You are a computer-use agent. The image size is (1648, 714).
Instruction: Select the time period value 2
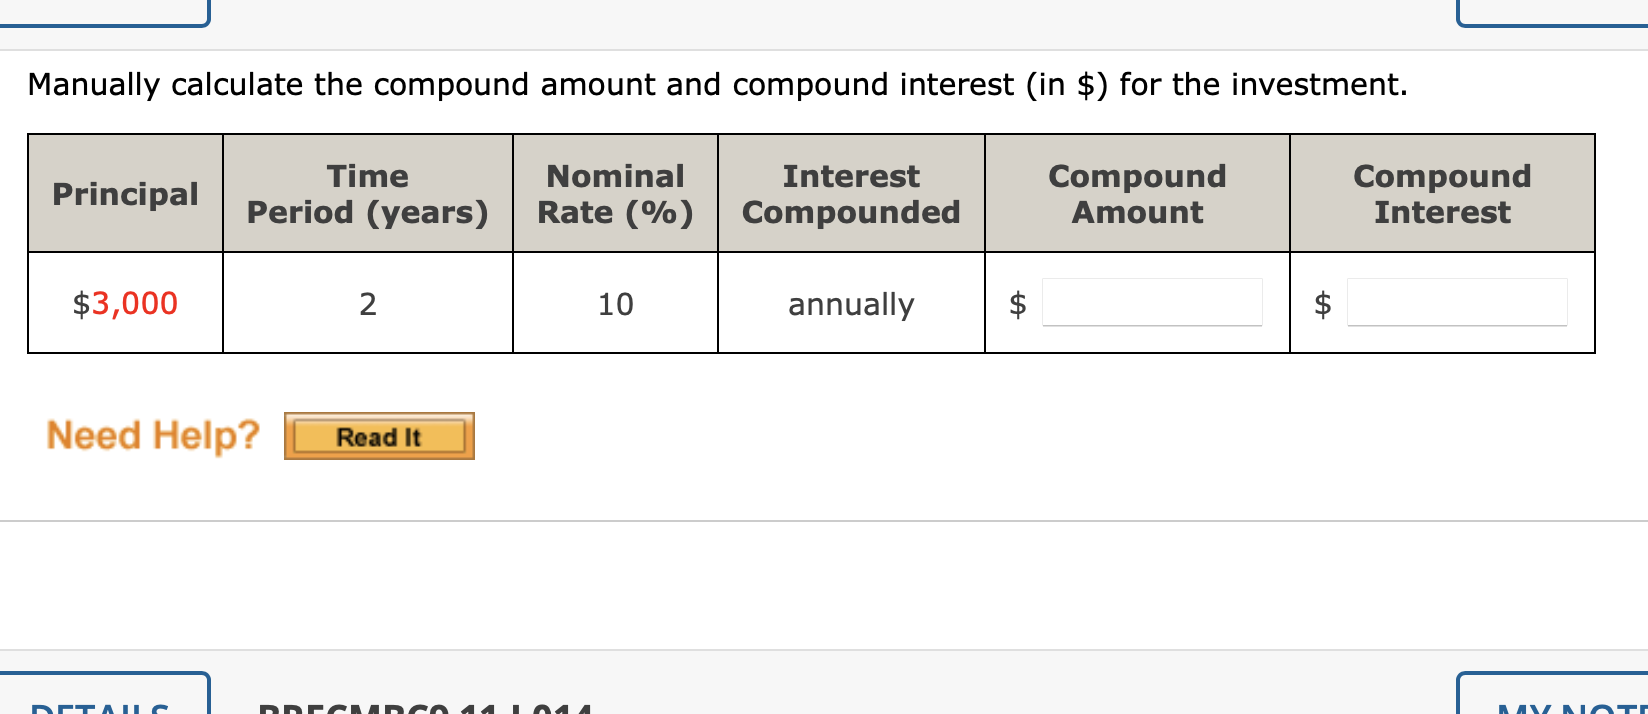(368, 304)
